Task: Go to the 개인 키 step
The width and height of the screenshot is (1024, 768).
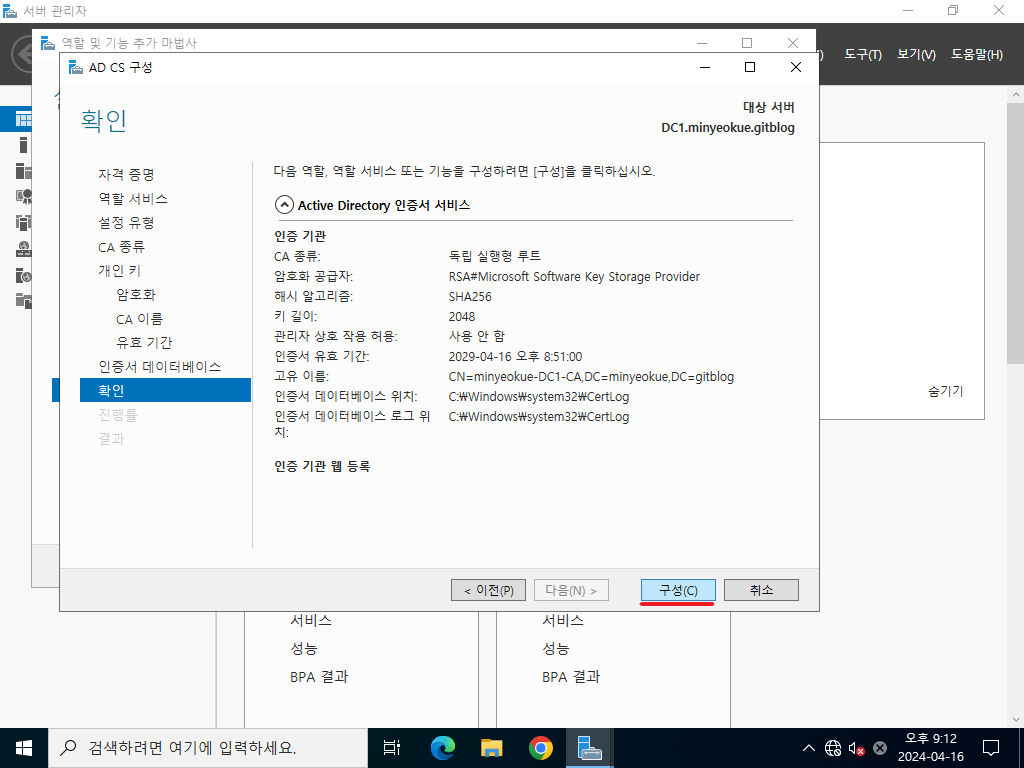Action: (120, 270)
